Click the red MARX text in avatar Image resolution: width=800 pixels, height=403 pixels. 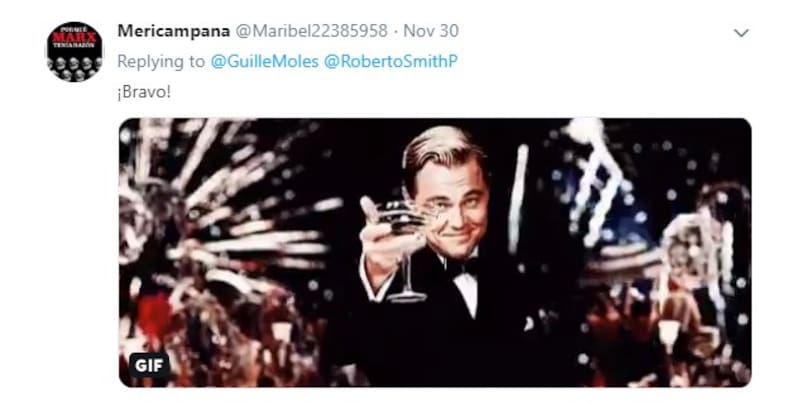tap(74, 37)
